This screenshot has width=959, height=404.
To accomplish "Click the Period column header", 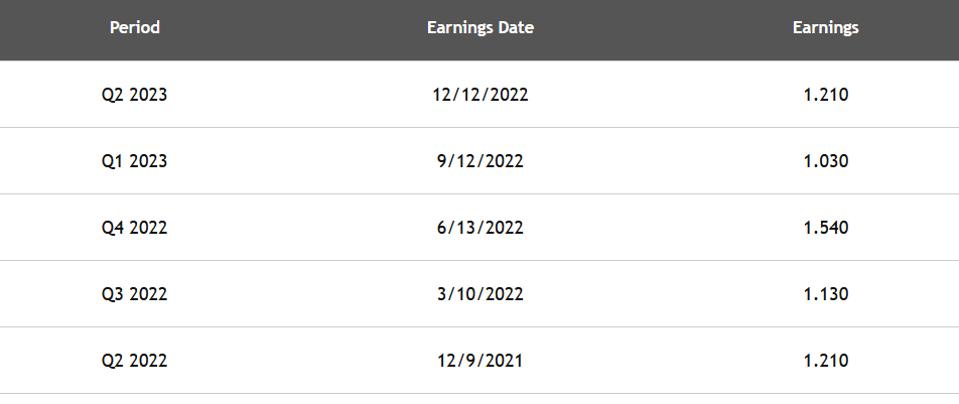I will pyautogui.click(x=135, y=28).
